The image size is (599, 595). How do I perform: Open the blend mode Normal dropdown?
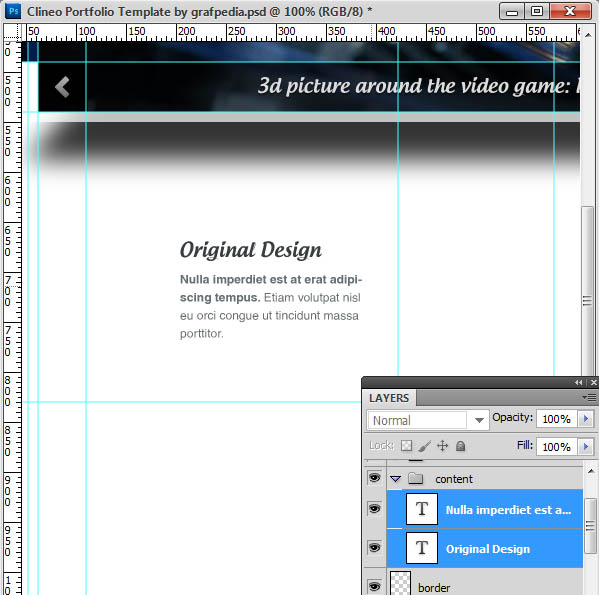(428, 420)
